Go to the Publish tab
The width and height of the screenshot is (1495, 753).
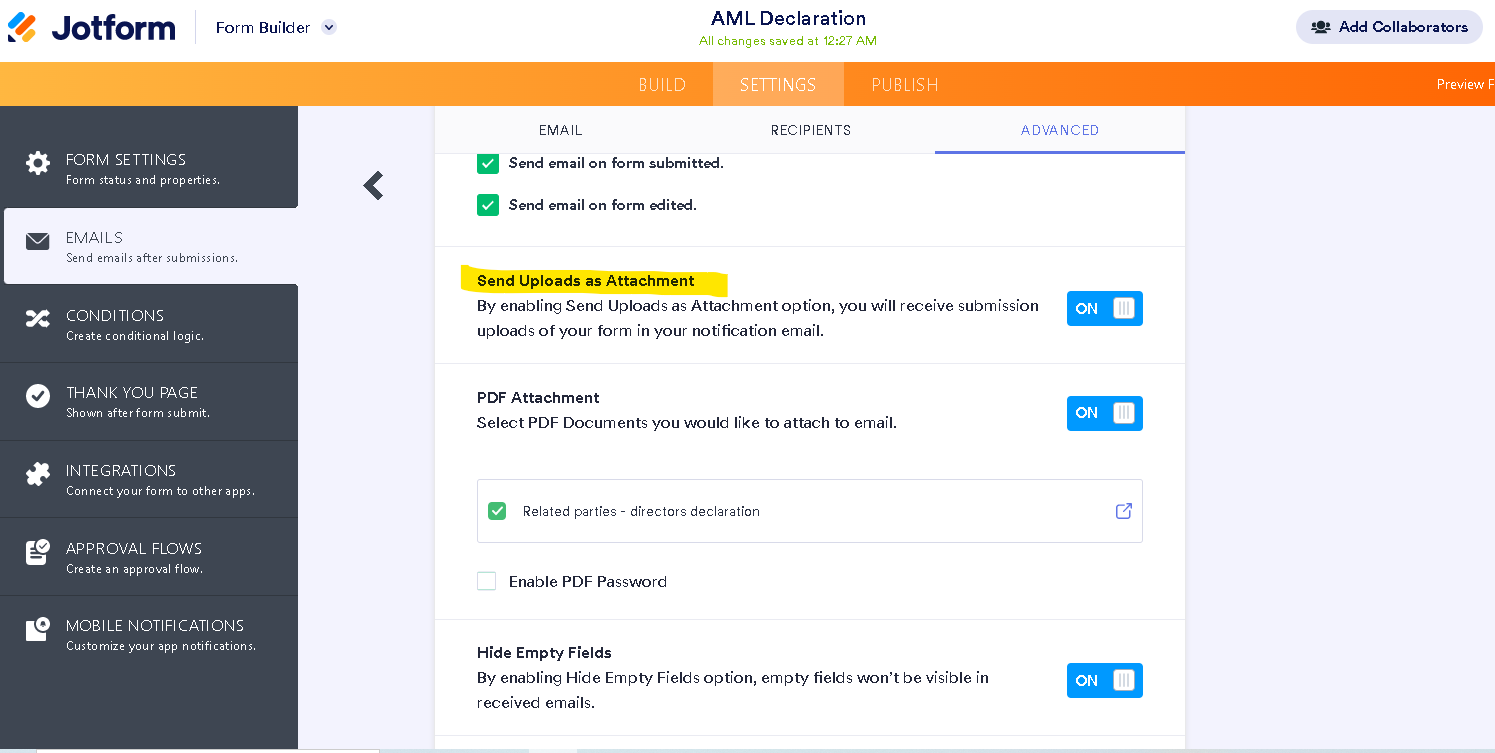tap(904, 85)
